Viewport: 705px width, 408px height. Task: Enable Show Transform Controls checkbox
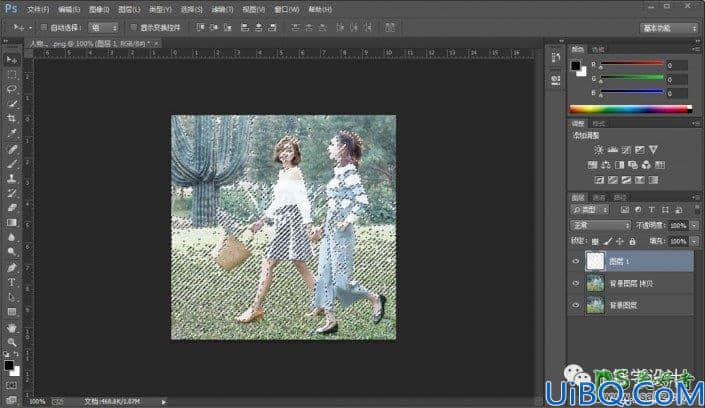click(134, 27)
